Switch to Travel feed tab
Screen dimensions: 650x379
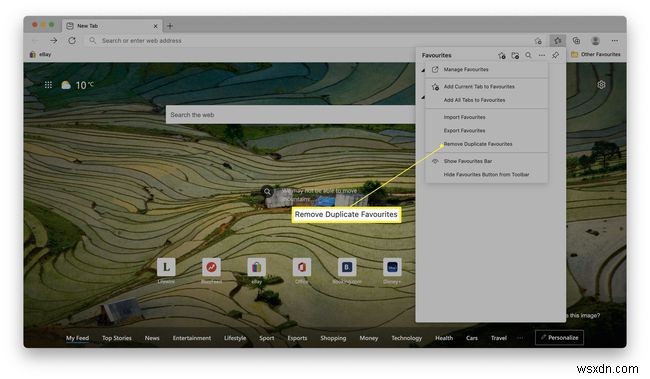499,338
